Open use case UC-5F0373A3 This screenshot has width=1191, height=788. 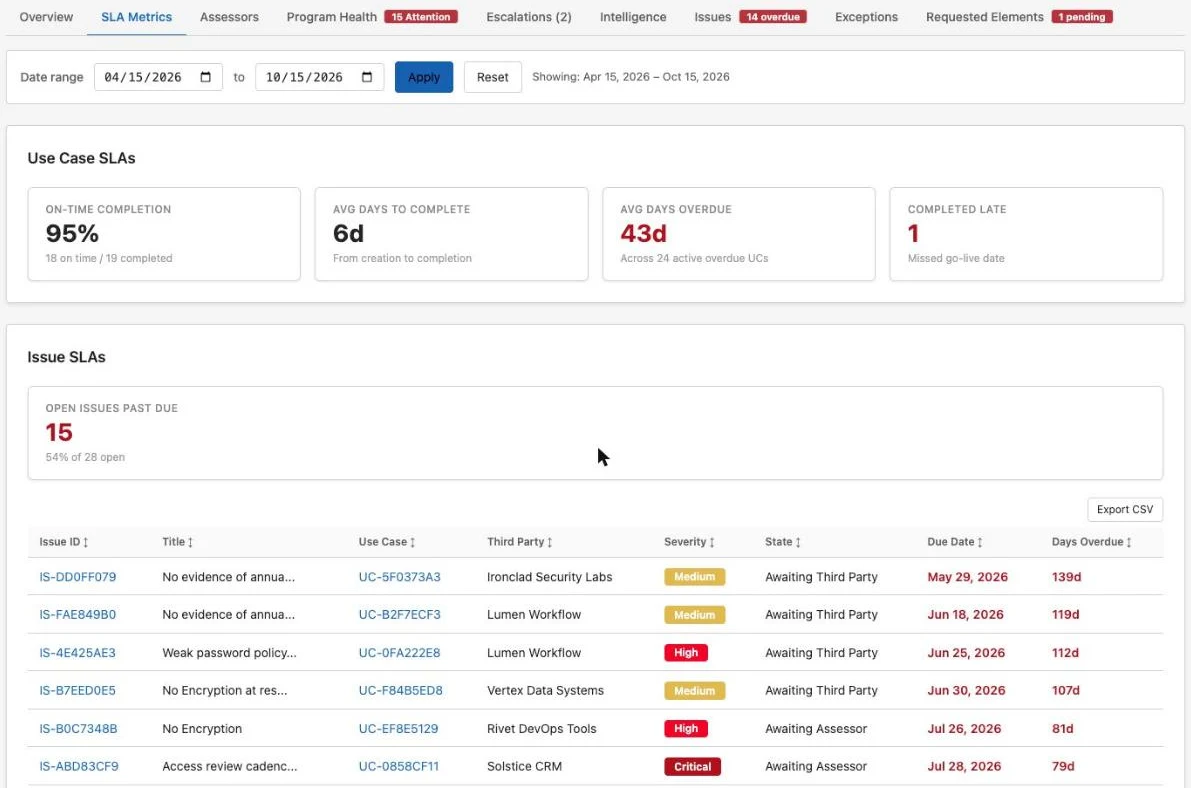coord(400,577)
